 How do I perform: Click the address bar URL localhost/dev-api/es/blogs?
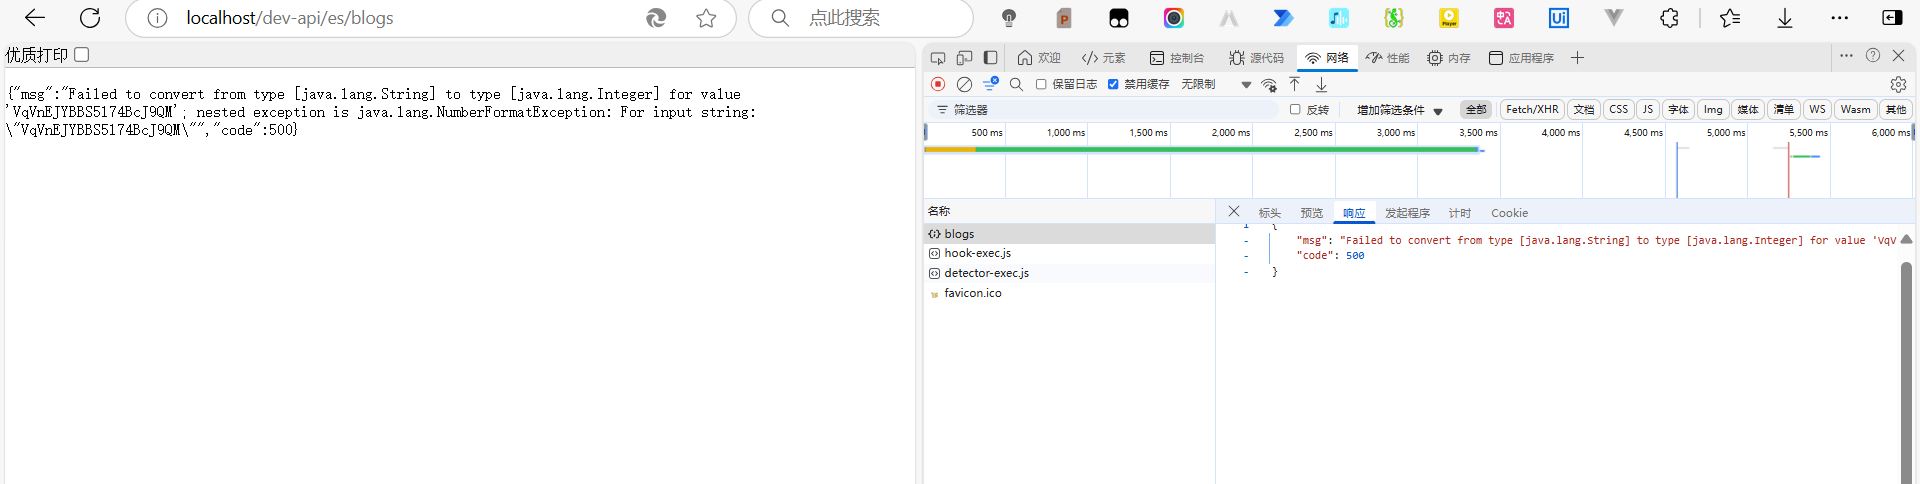coord(290,18)
